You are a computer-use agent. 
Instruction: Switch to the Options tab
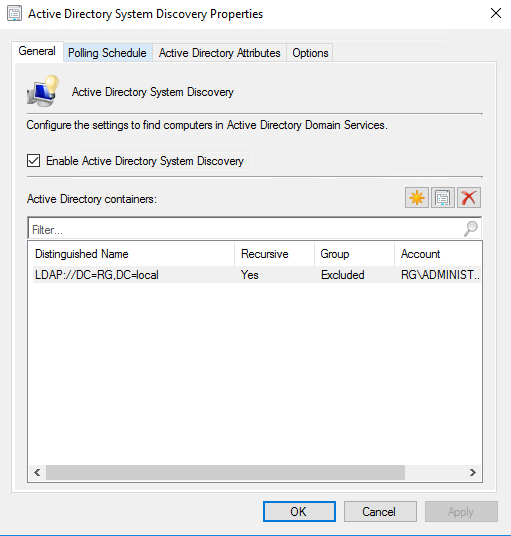[310, 53]
